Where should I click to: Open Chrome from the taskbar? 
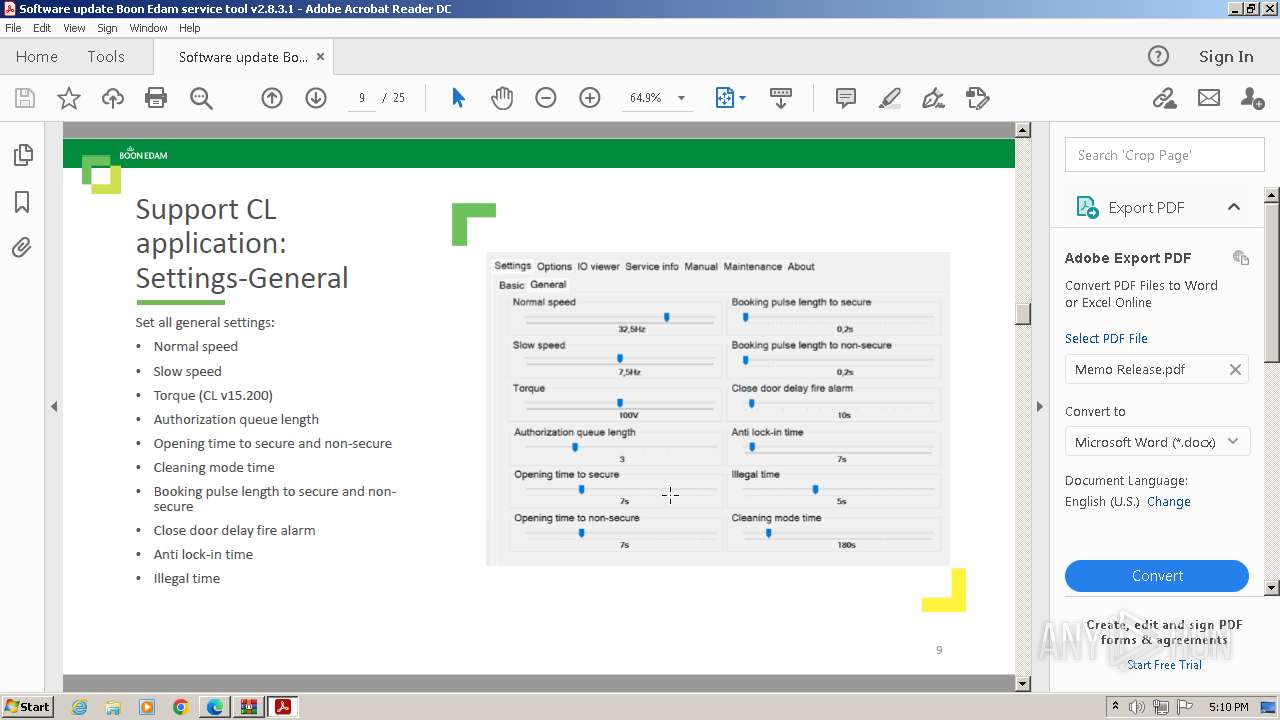point(180,707)
